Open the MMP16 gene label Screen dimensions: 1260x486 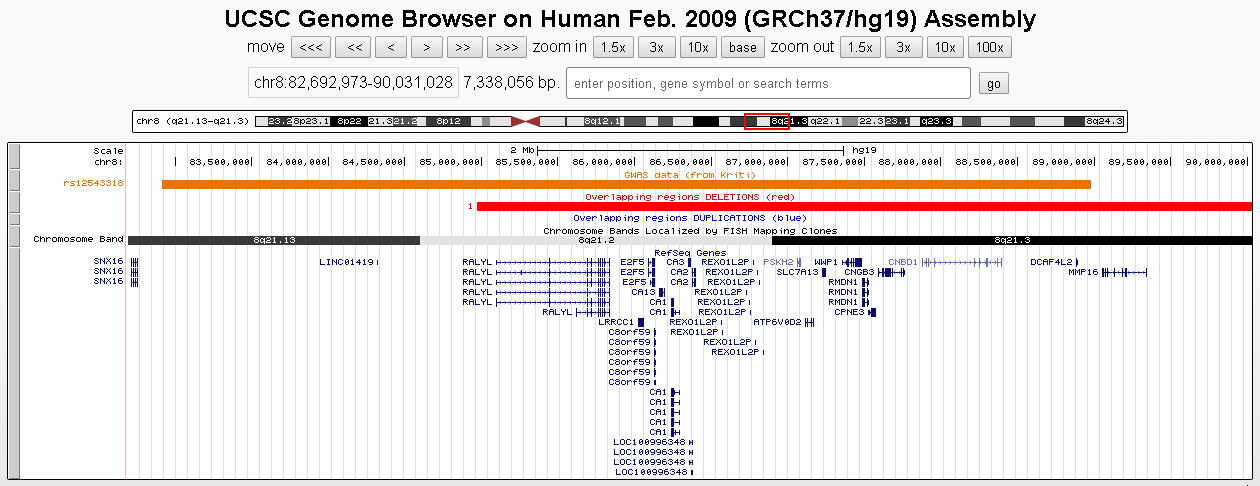pyautogui.click(x=1082, y=272)
